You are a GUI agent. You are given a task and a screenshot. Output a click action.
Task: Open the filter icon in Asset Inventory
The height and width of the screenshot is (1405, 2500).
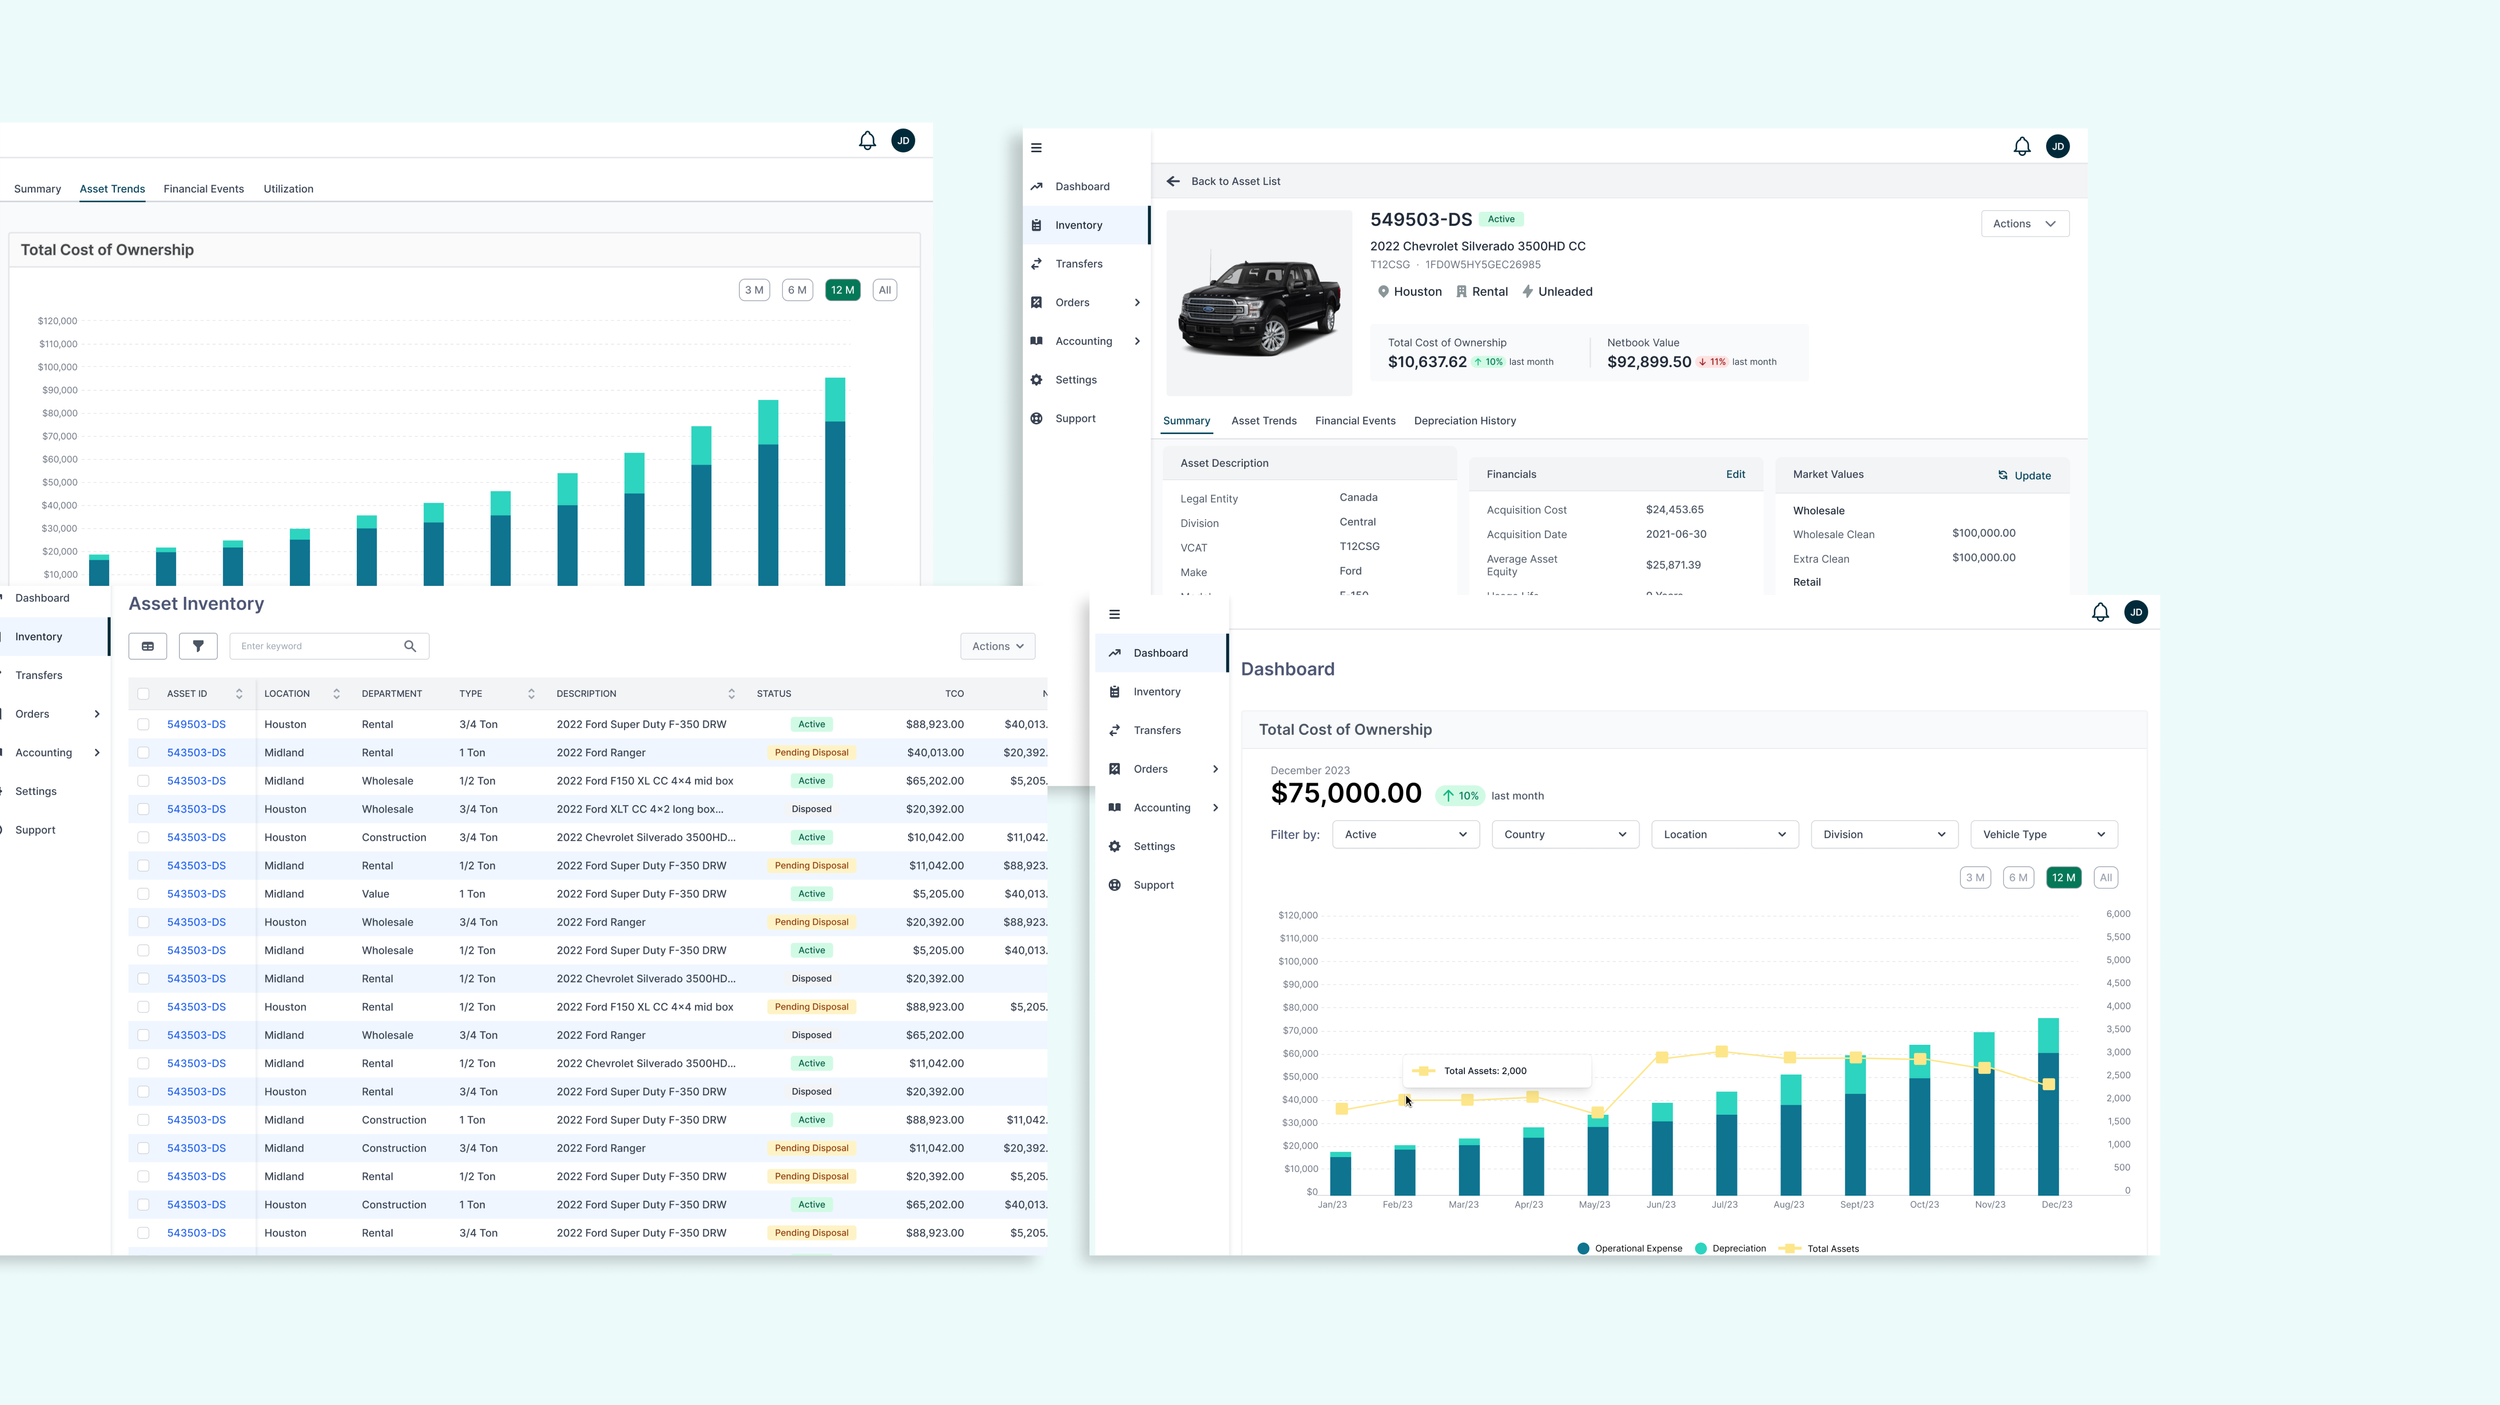(x=198, y=646)
